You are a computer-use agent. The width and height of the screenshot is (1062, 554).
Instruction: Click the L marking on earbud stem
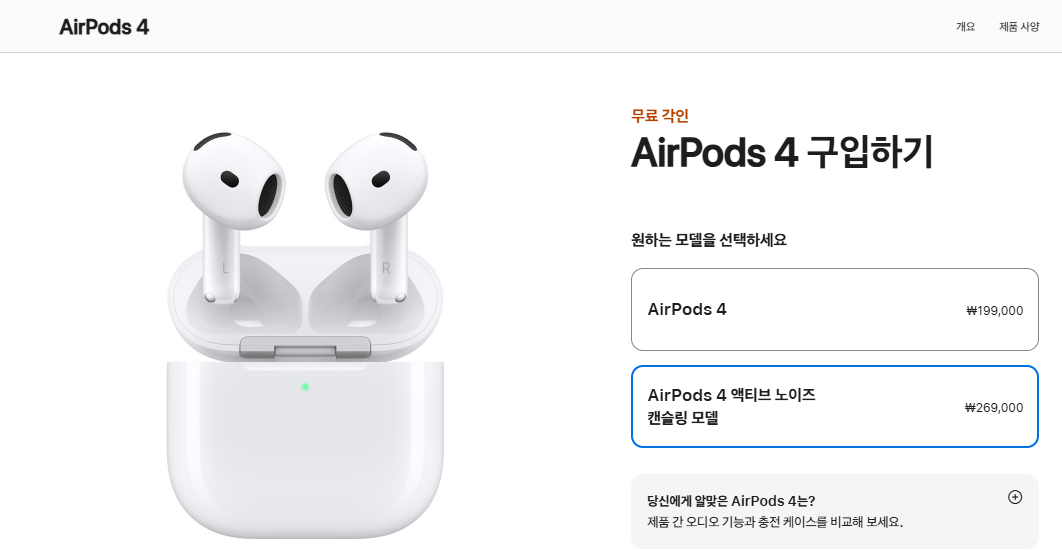(226, 269)
